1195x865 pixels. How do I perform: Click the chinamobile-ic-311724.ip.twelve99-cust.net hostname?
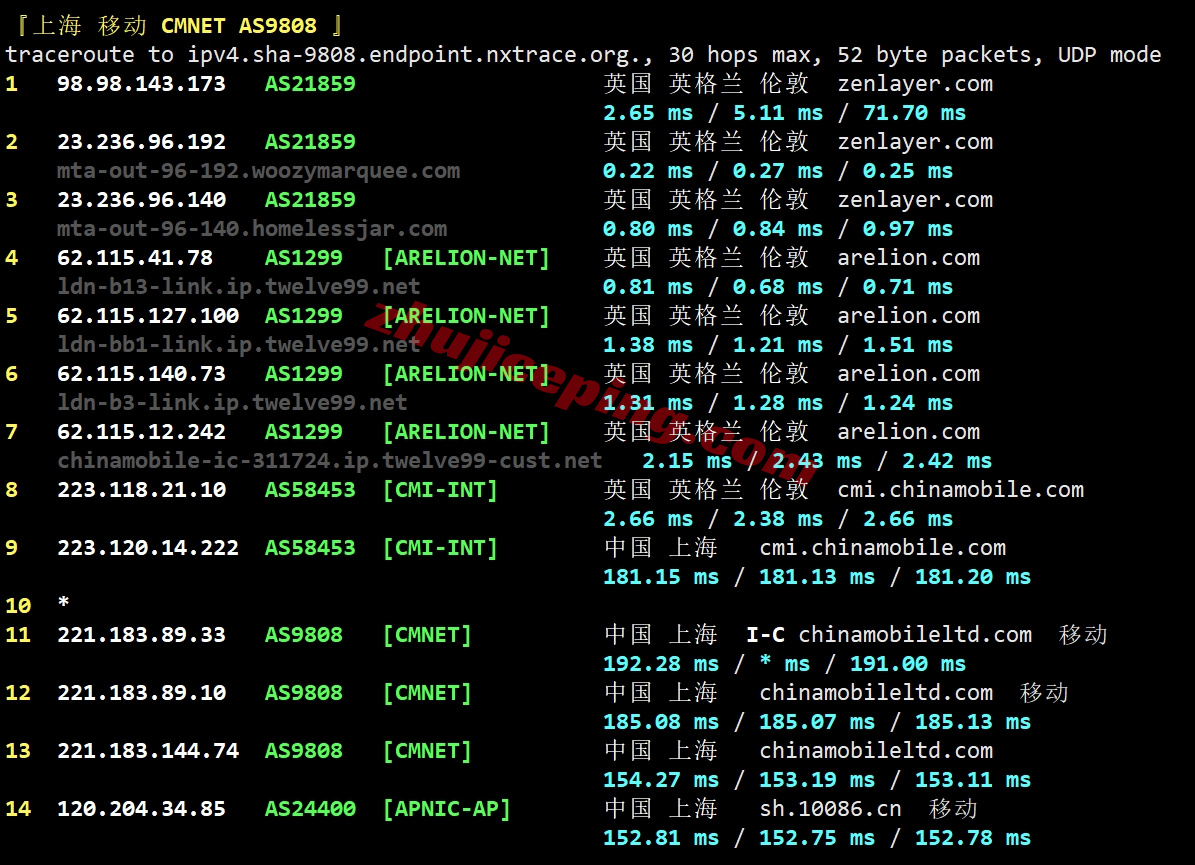tap(329, 461)
